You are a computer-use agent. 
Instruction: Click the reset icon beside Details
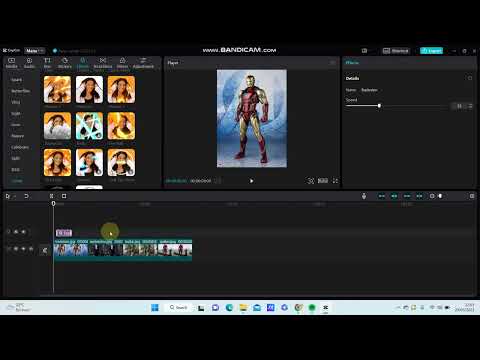pos(470,78)
